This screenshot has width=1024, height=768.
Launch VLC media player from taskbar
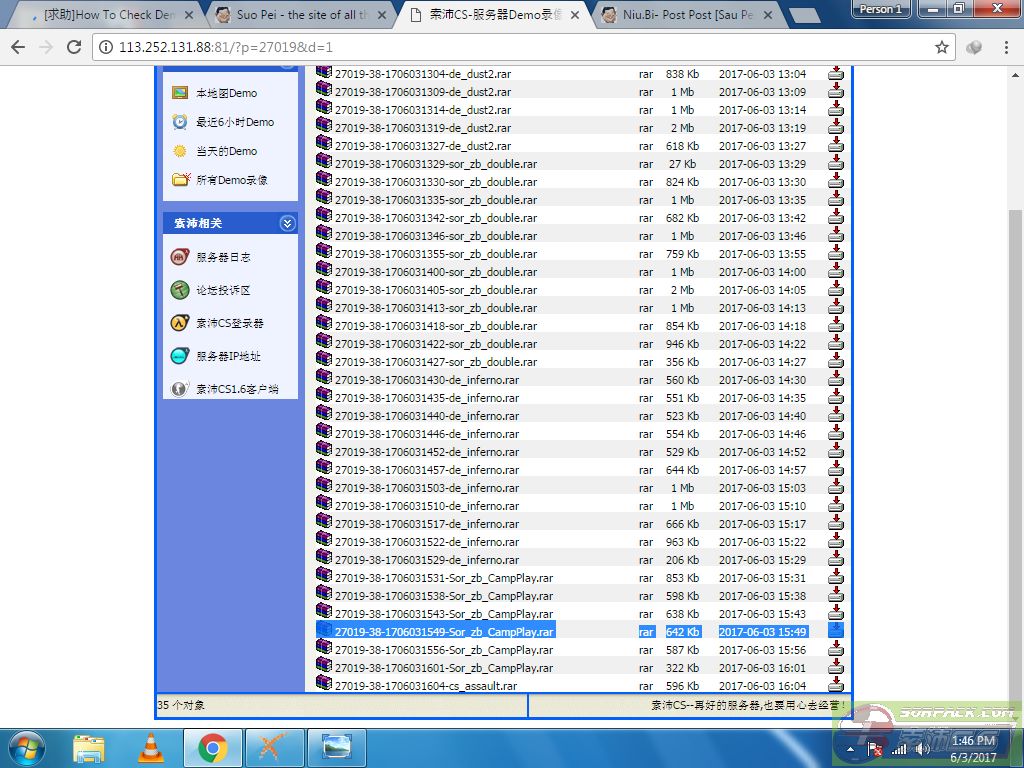coord(151,747)
